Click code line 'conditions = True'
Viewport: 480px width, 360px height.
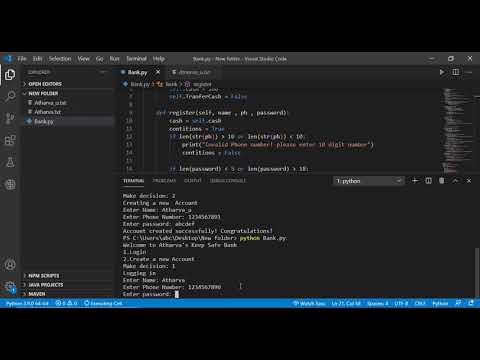[197, 129]
